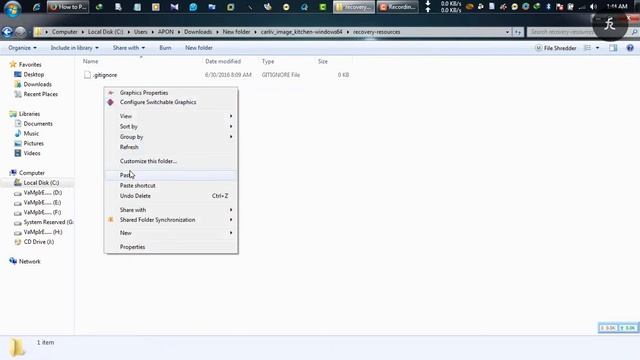The image size is (640, 360).
Task: Choose Configure Switchable Graphics menu entry
Action: (x=171, y=102)
